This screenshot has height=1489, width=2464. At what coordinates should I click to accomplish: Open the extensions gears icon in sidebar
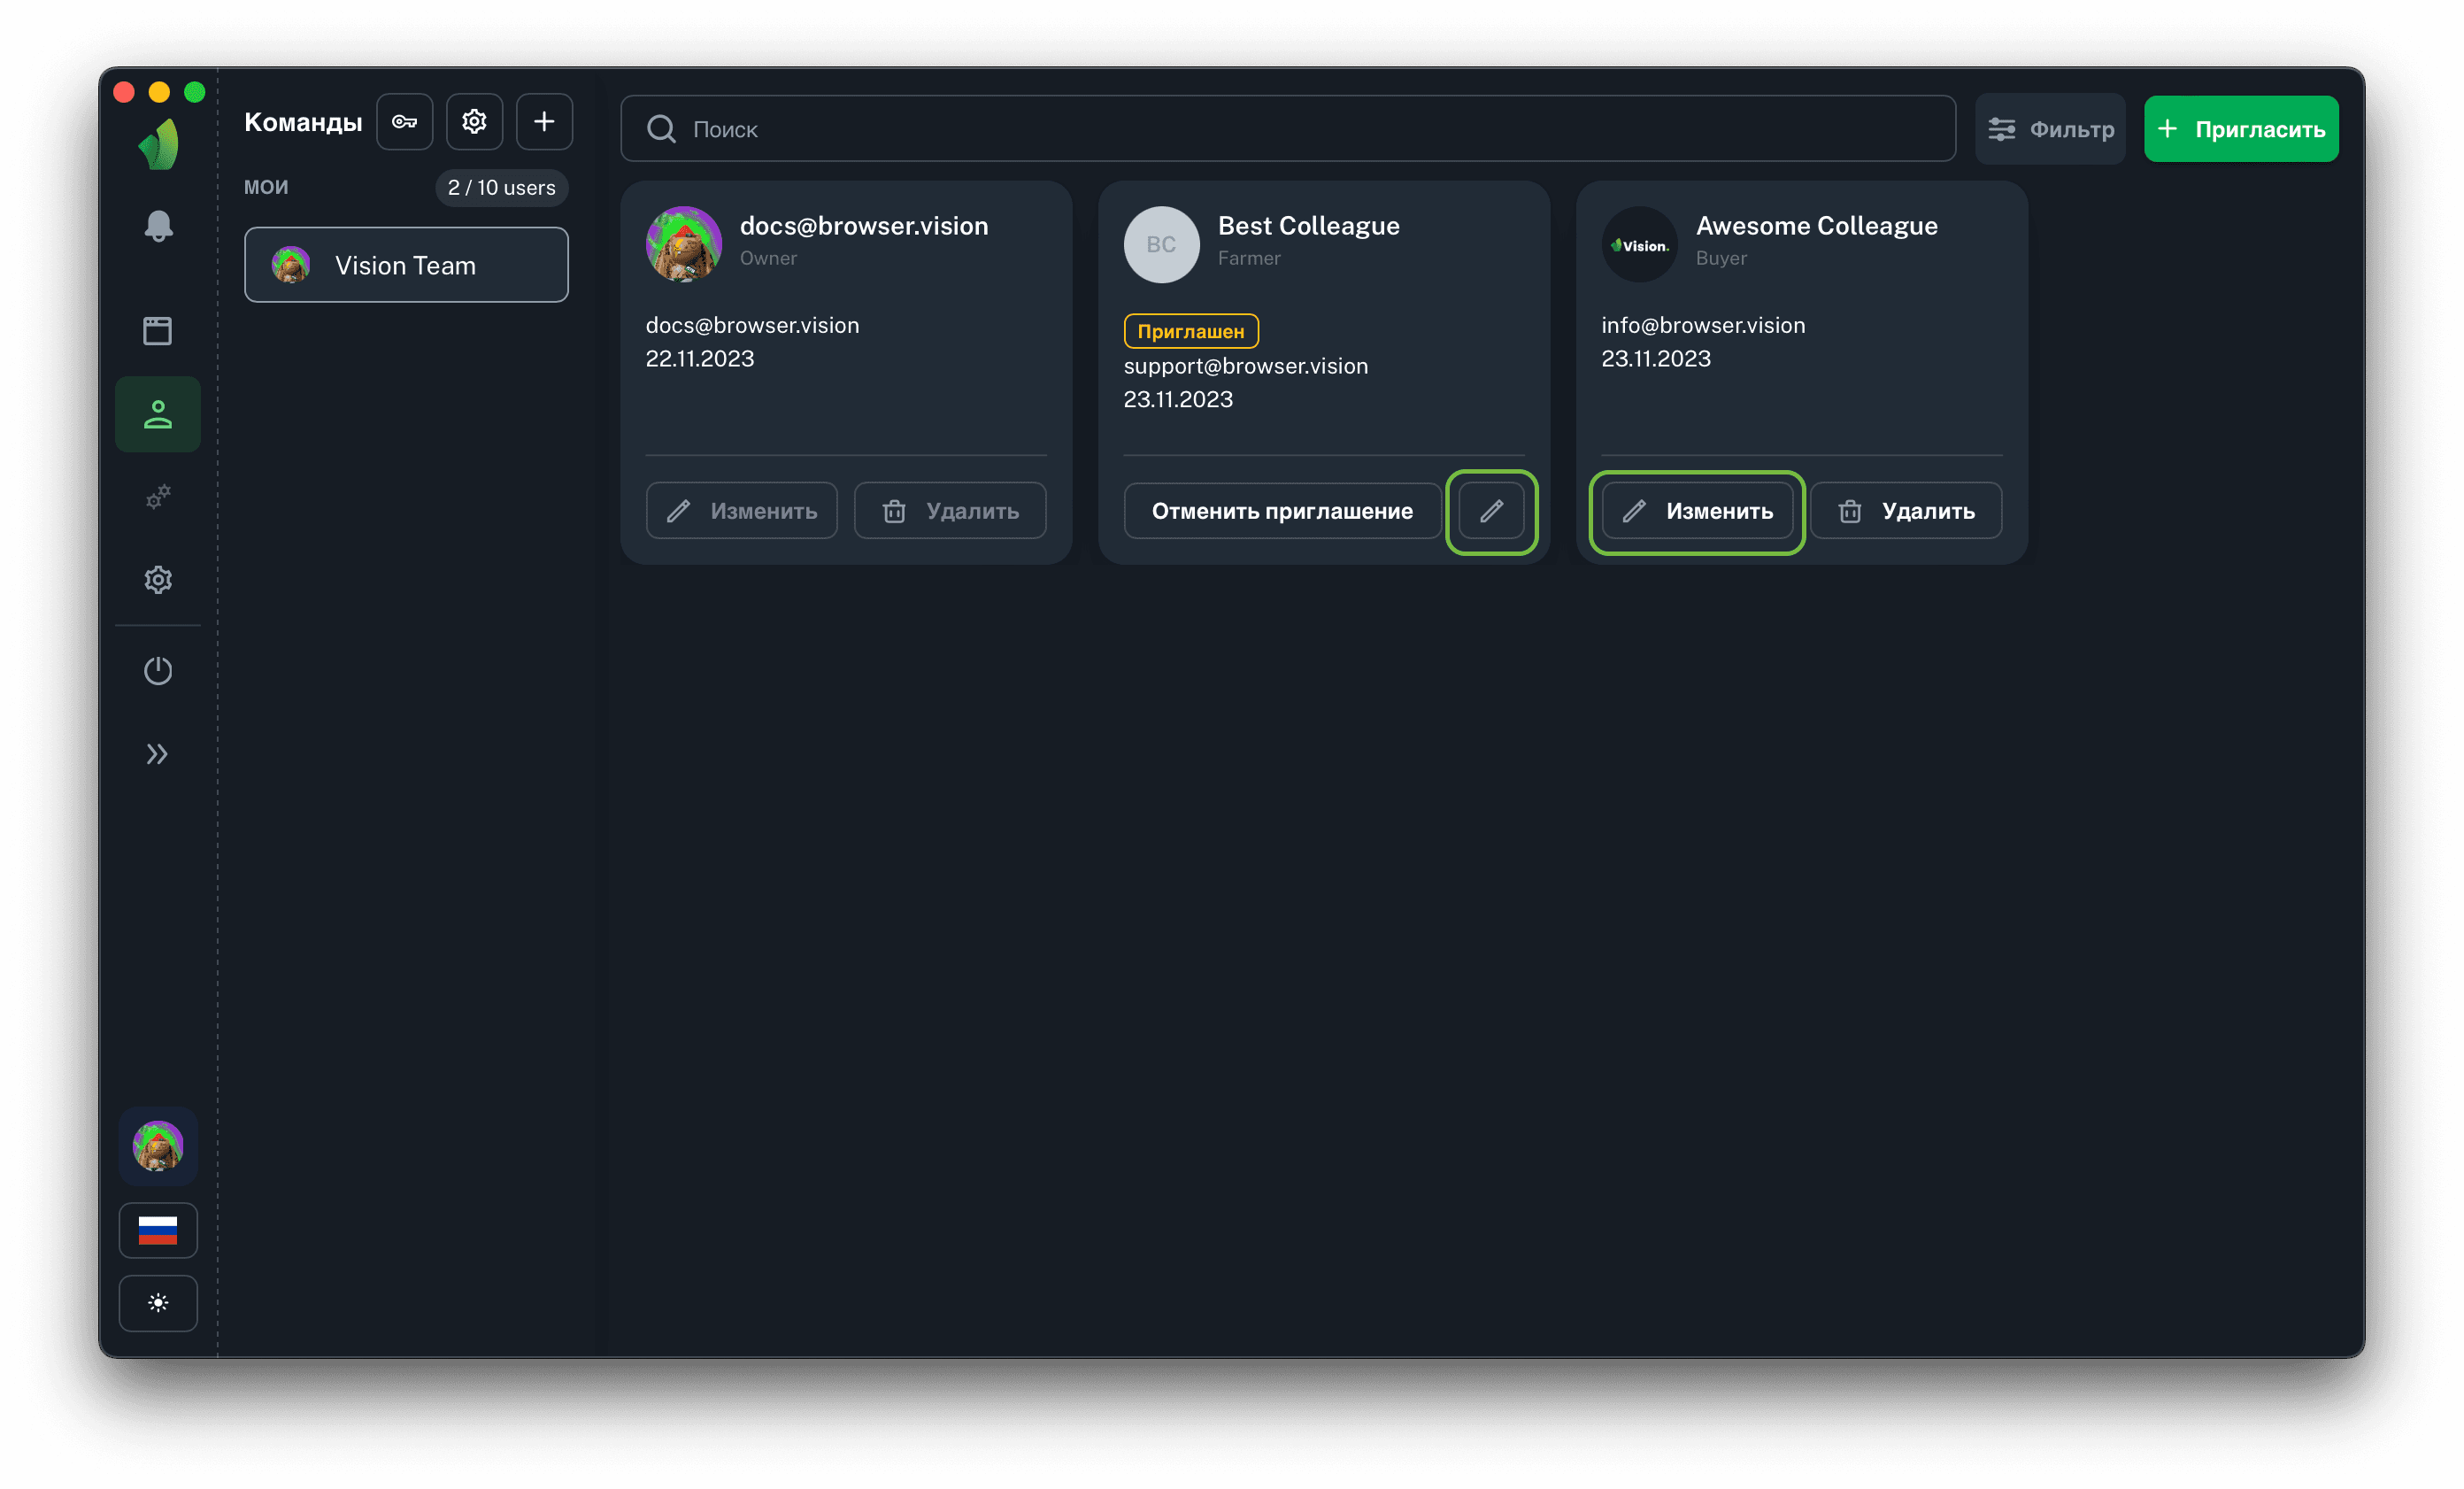[158, 497]
